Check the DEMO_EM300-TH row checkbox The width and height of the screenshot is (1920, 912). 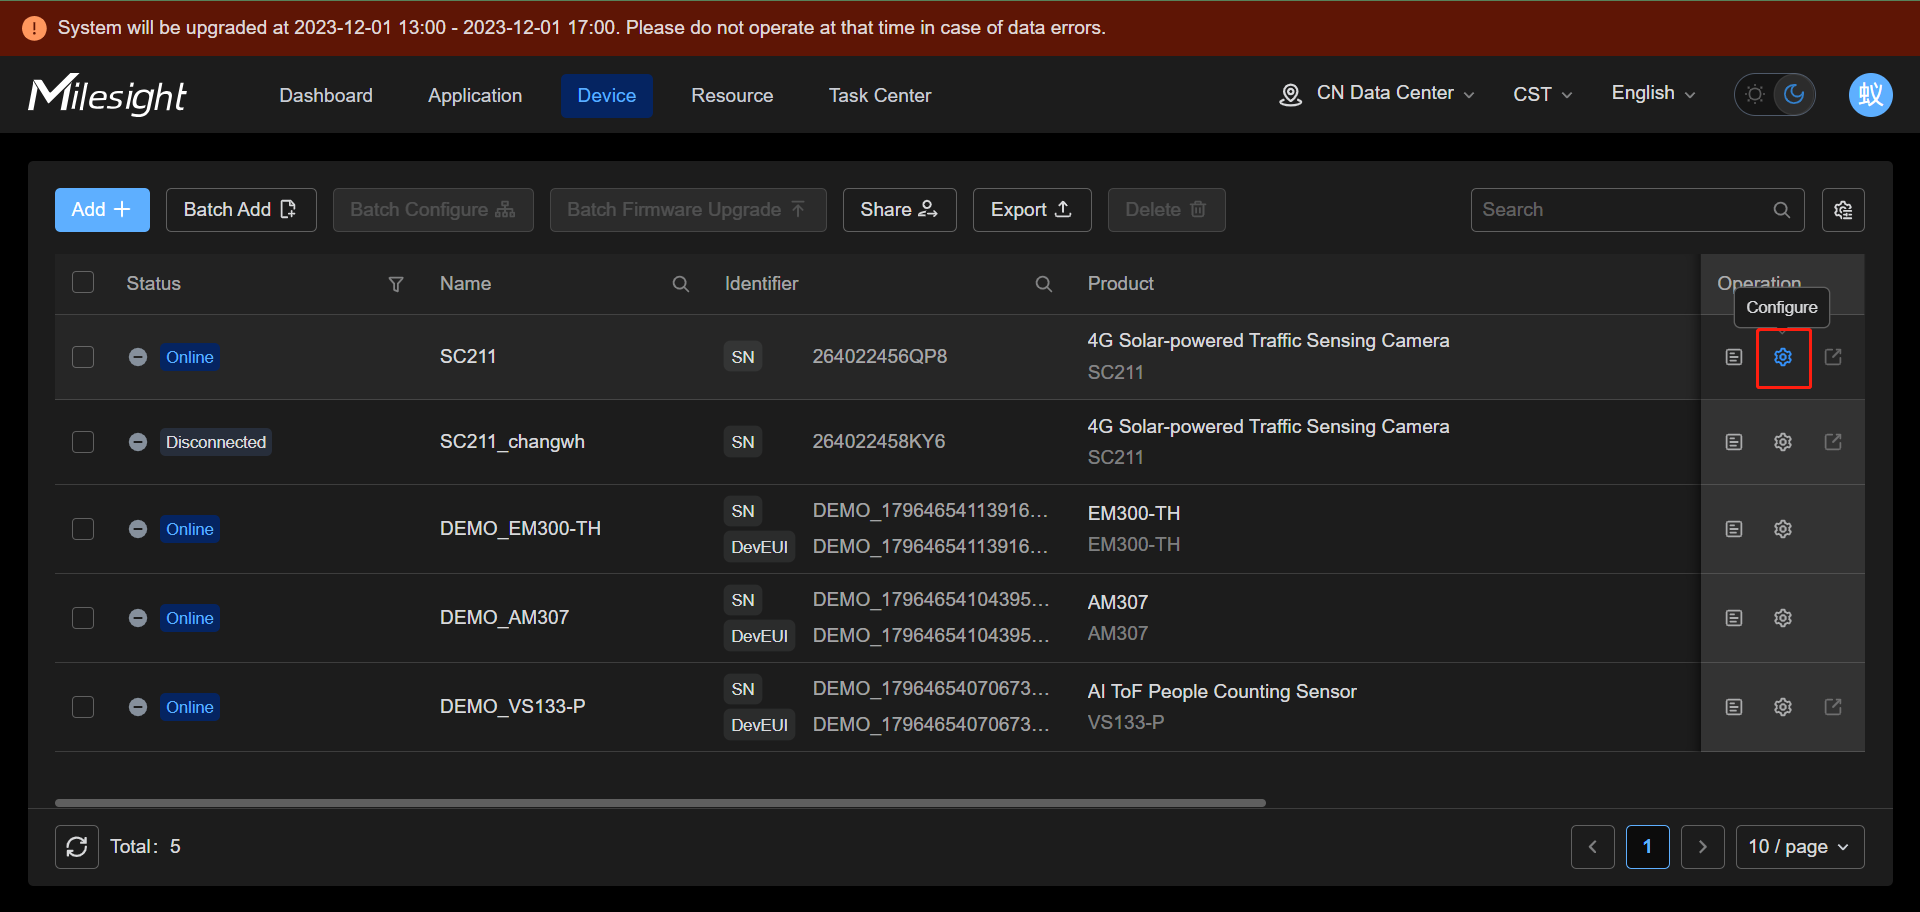point(83,529)
